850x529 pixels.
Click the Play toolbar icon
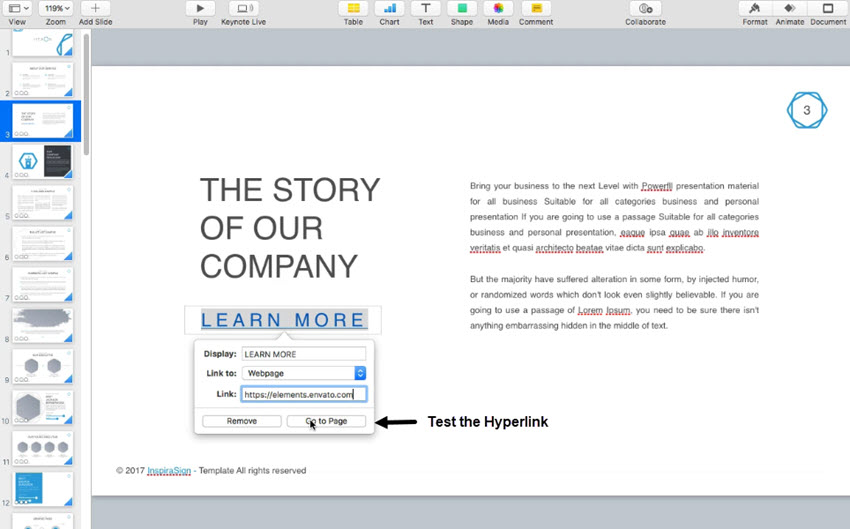click(200, 8)
